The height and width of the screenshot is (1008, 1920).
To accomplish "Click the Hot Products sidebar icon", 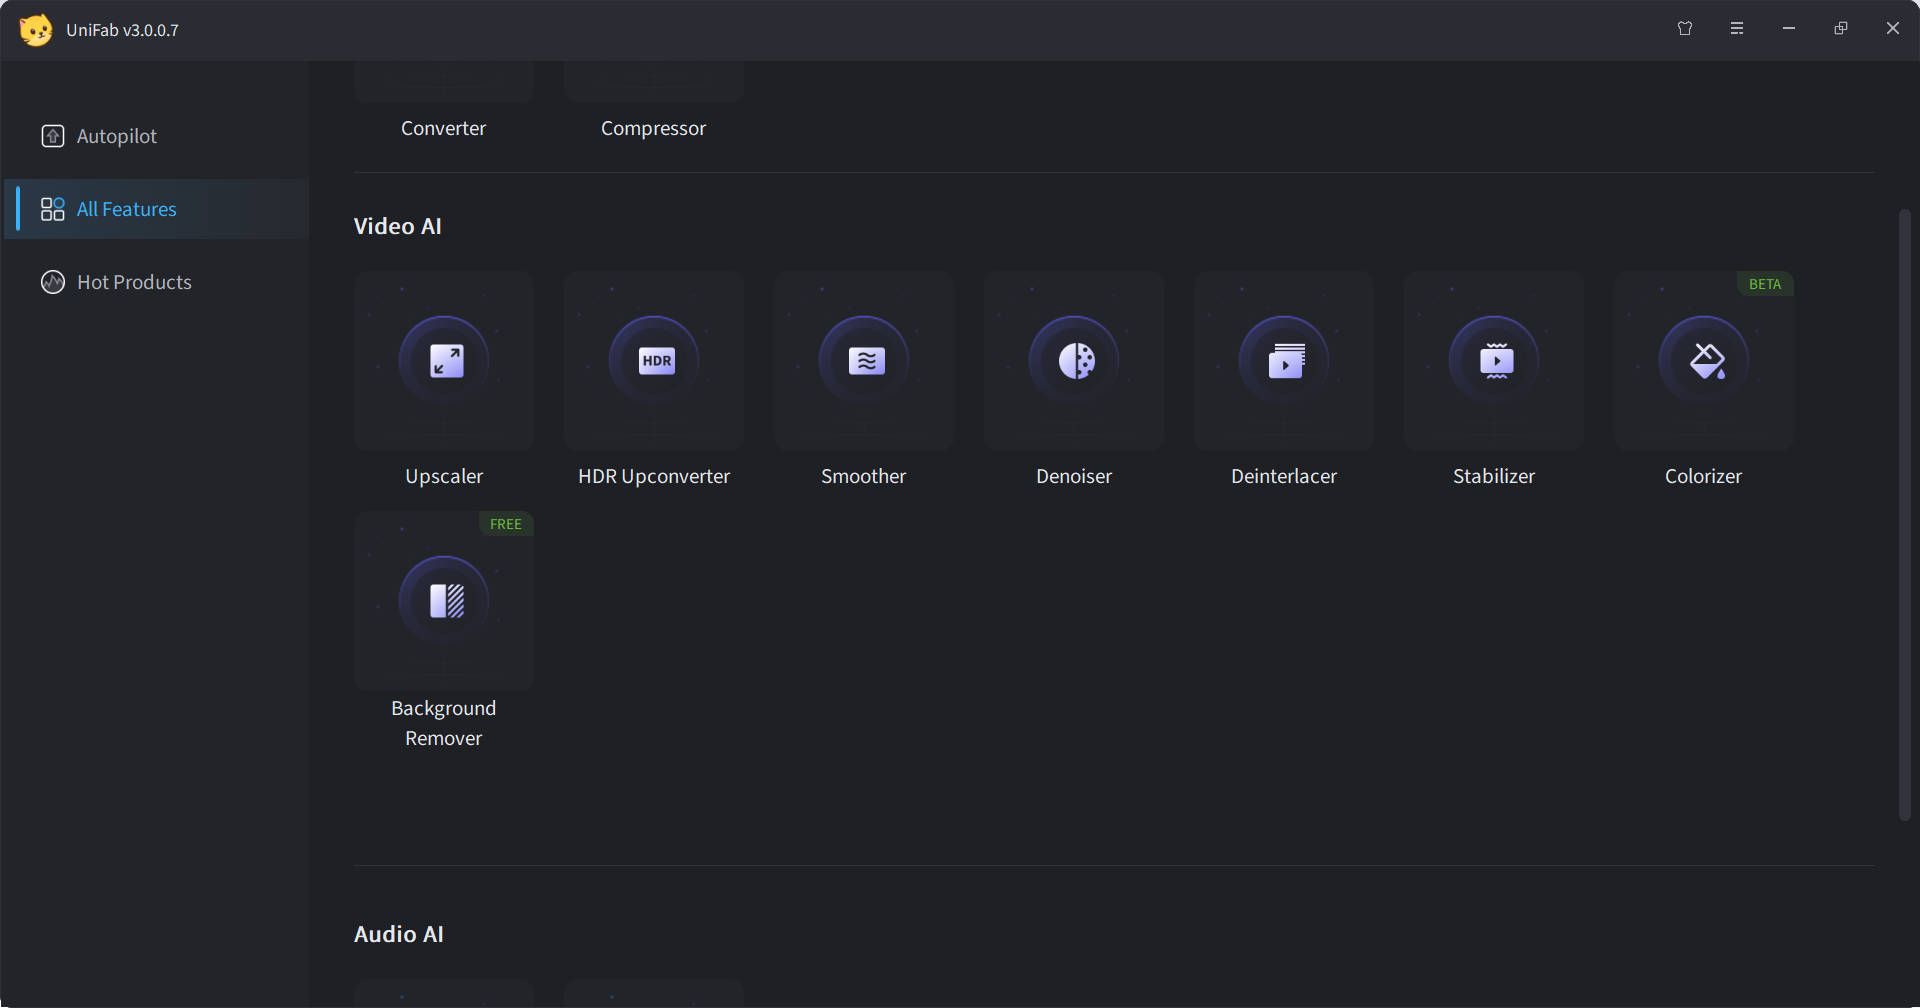I will pyautogui.click(x=53, y=282).
